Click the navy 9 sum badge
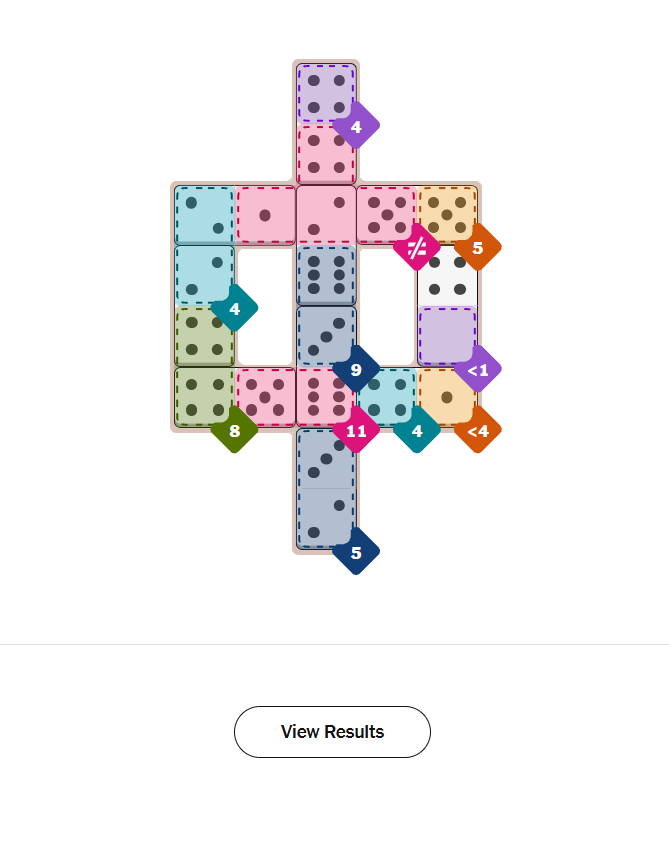The image size is (669, 843). coord(356,369)
